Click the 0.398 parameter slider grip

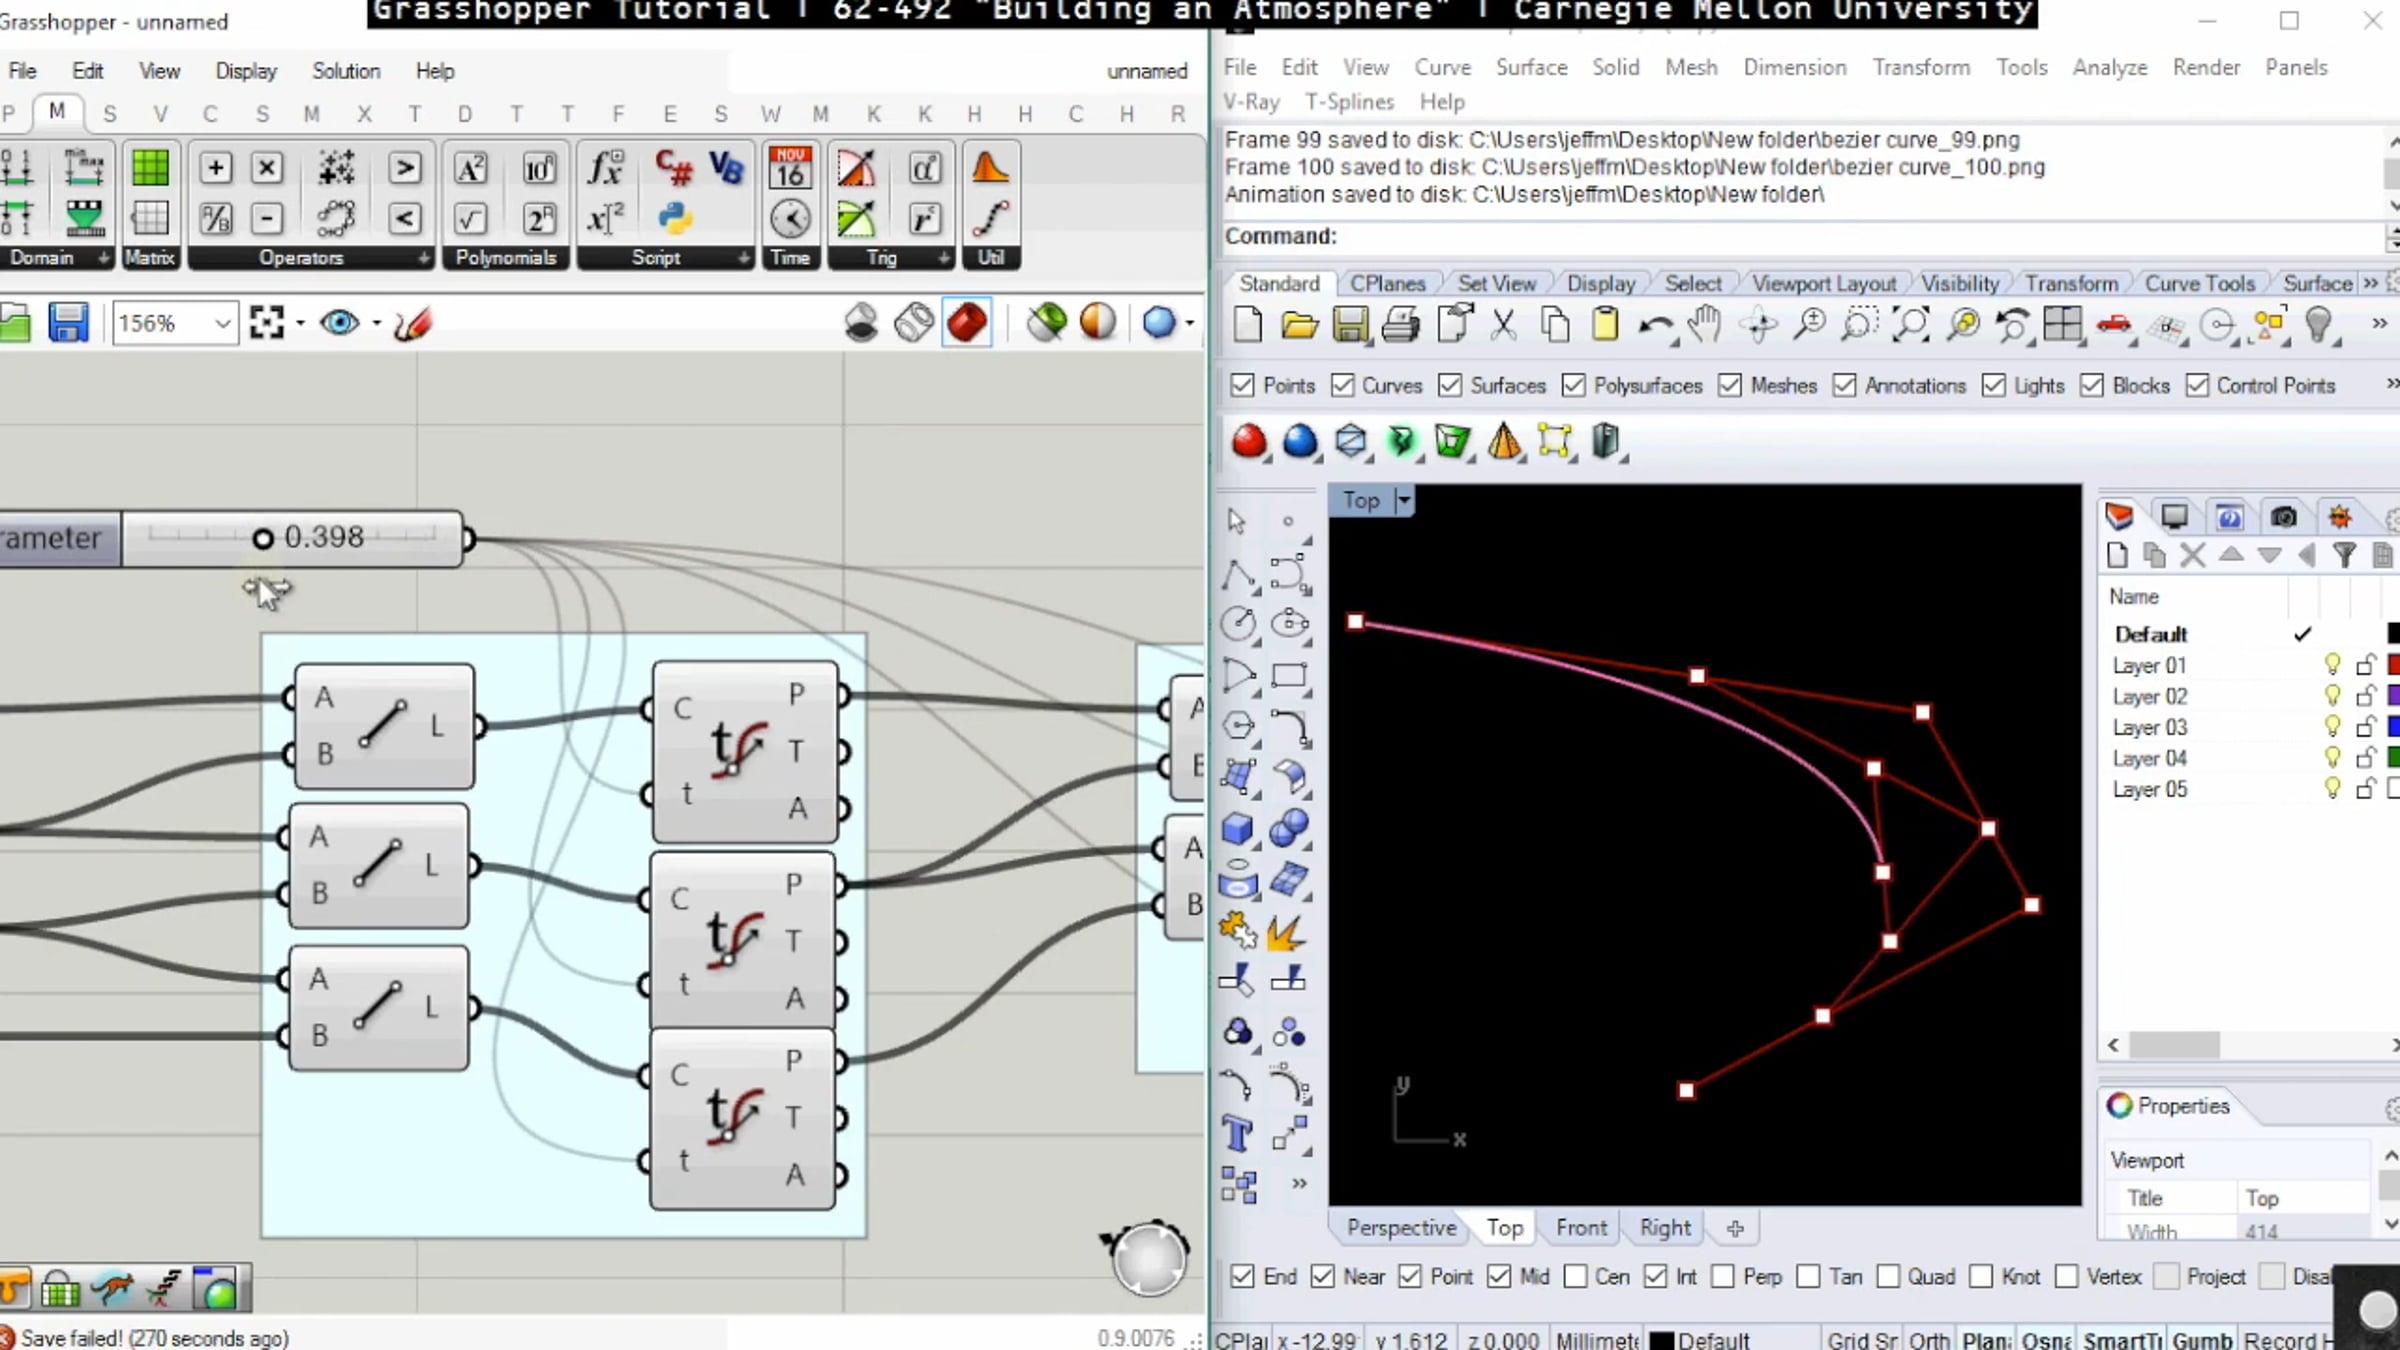[x=263, y=539]
